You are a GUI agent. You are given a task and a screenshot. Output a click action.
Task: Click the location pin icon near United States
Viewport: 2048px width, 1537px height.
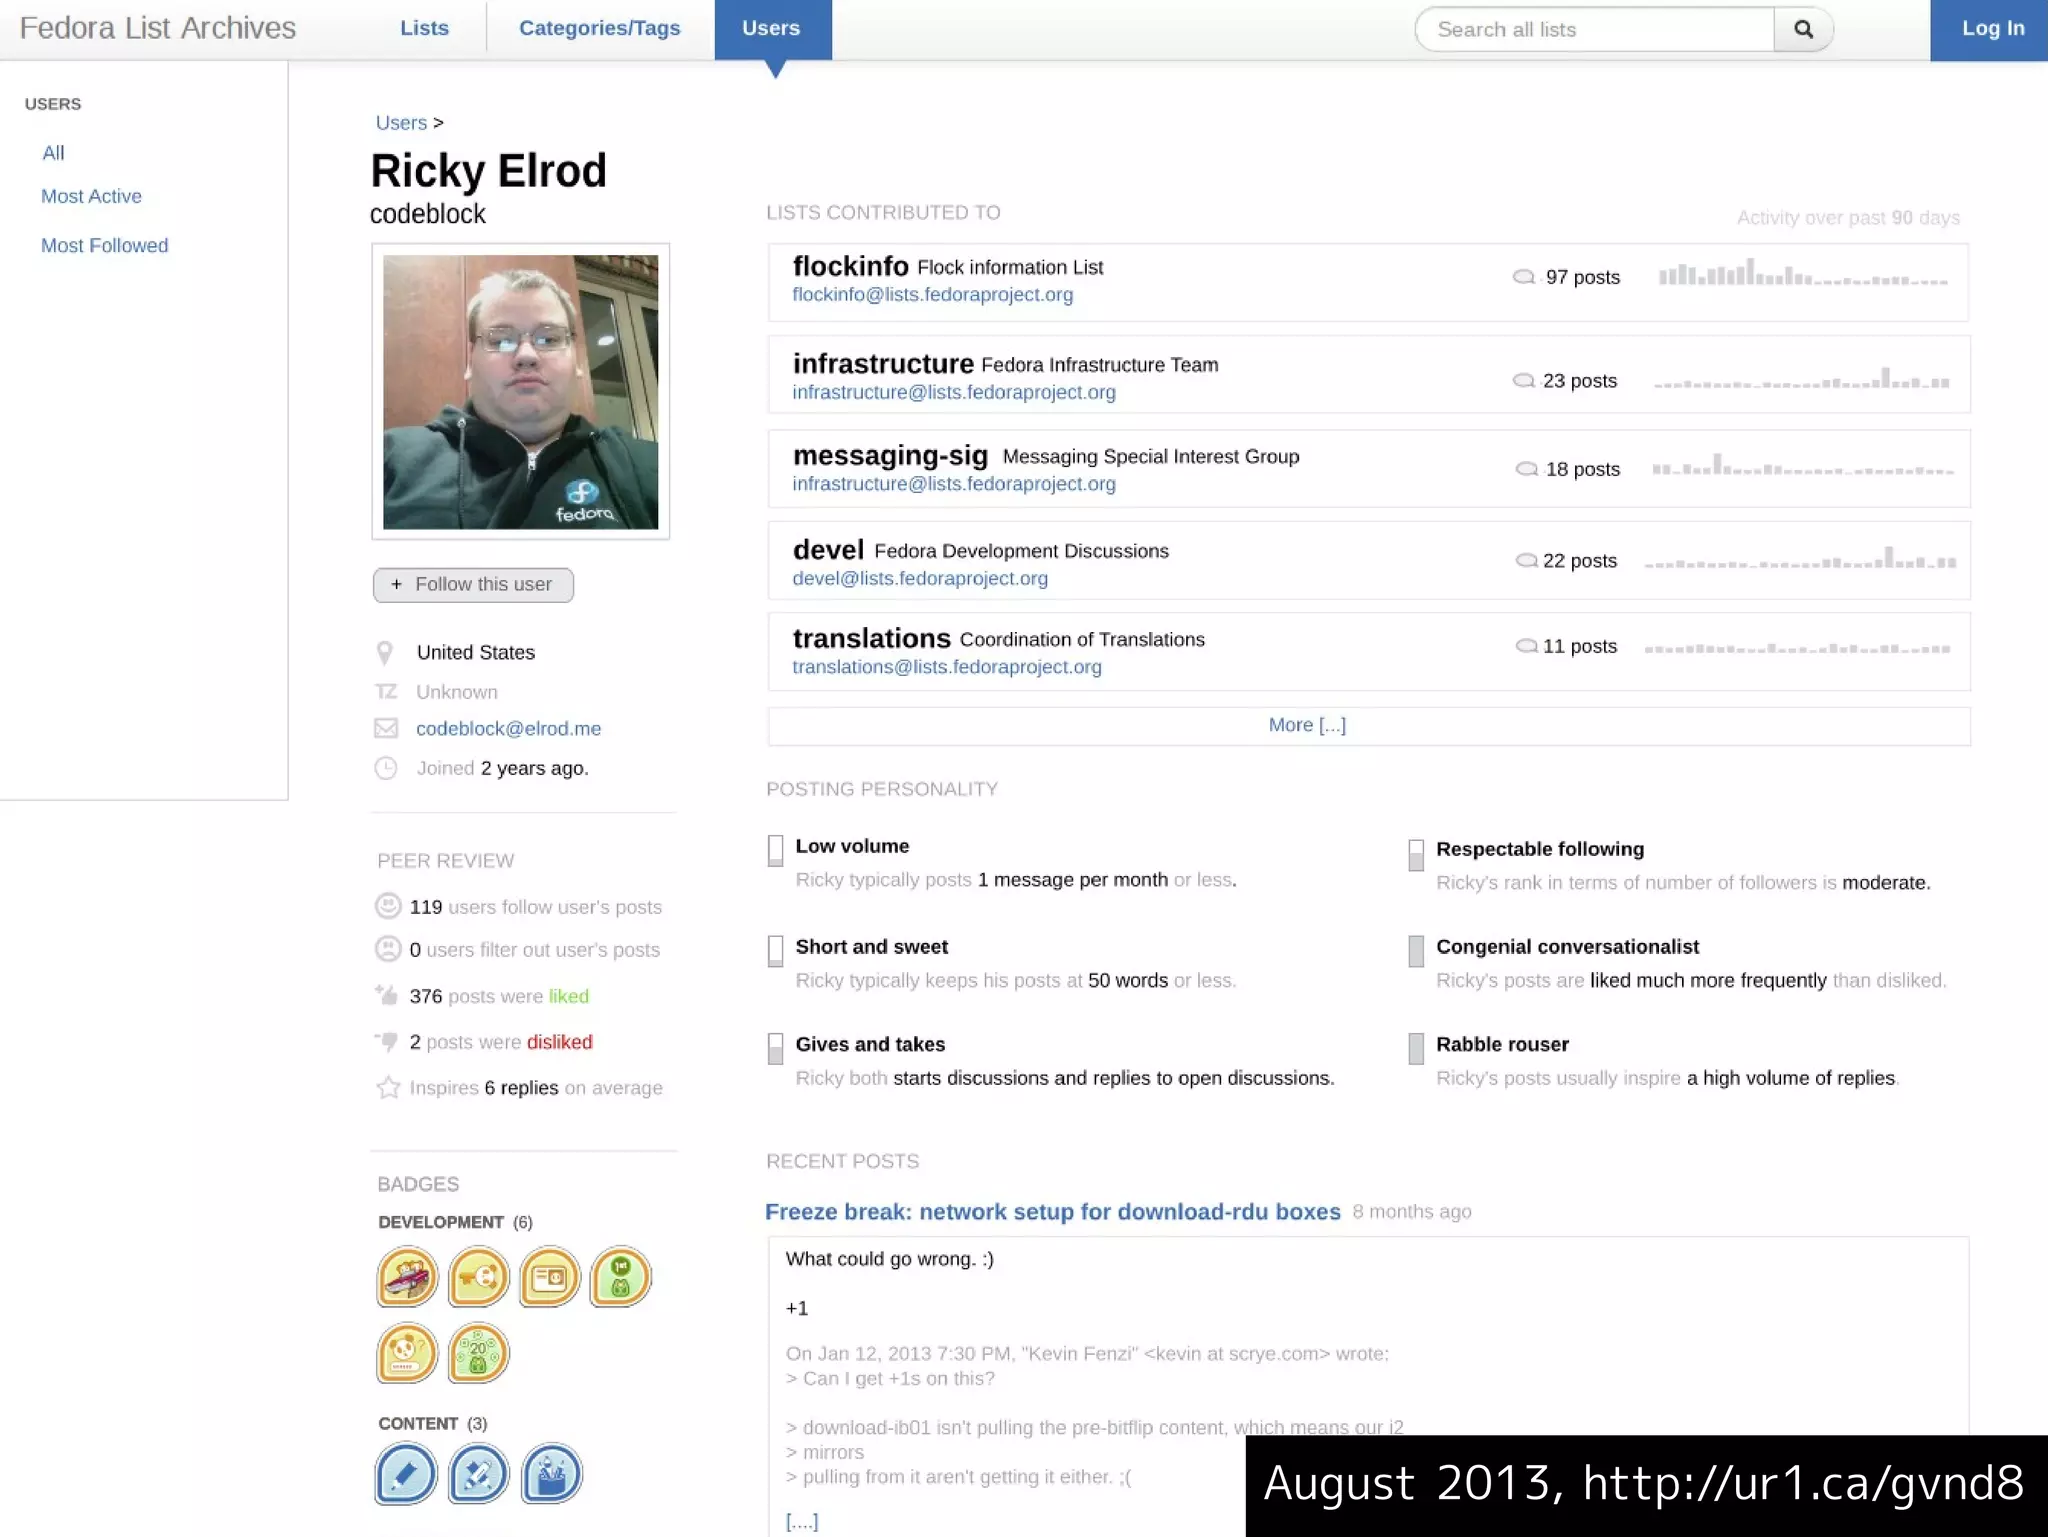click(385, 653)
